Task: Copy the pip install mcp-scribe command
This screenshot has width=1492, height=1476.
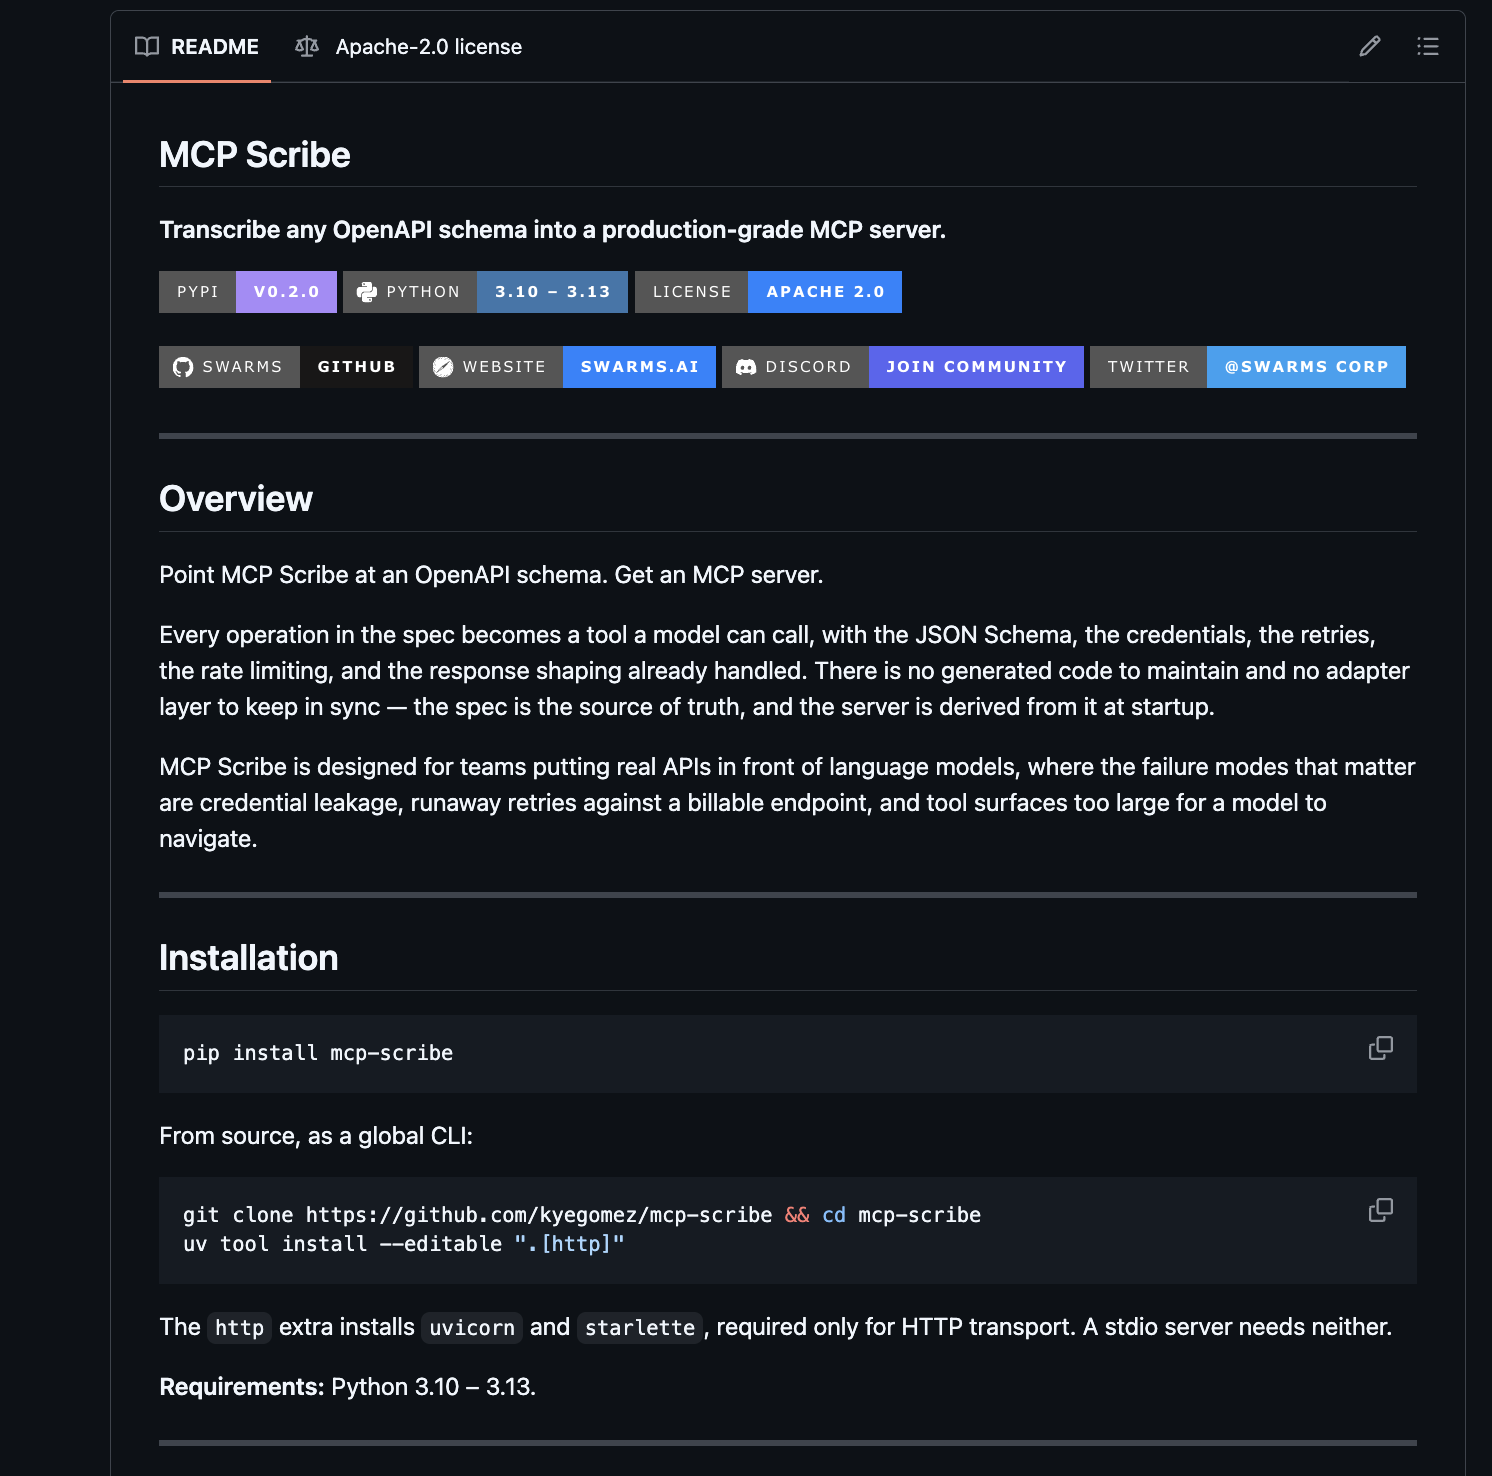Action: pos(1381,1048)
